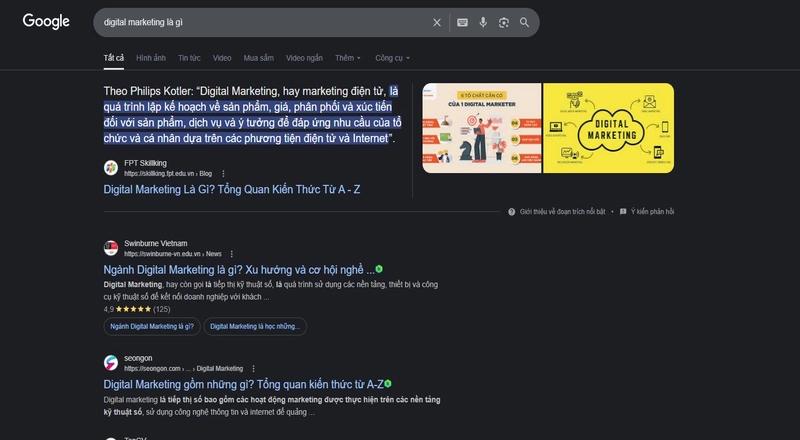Search by image with Google Lens icon
This screenshot has height=440, width=800.
click(x=504, y=22)
